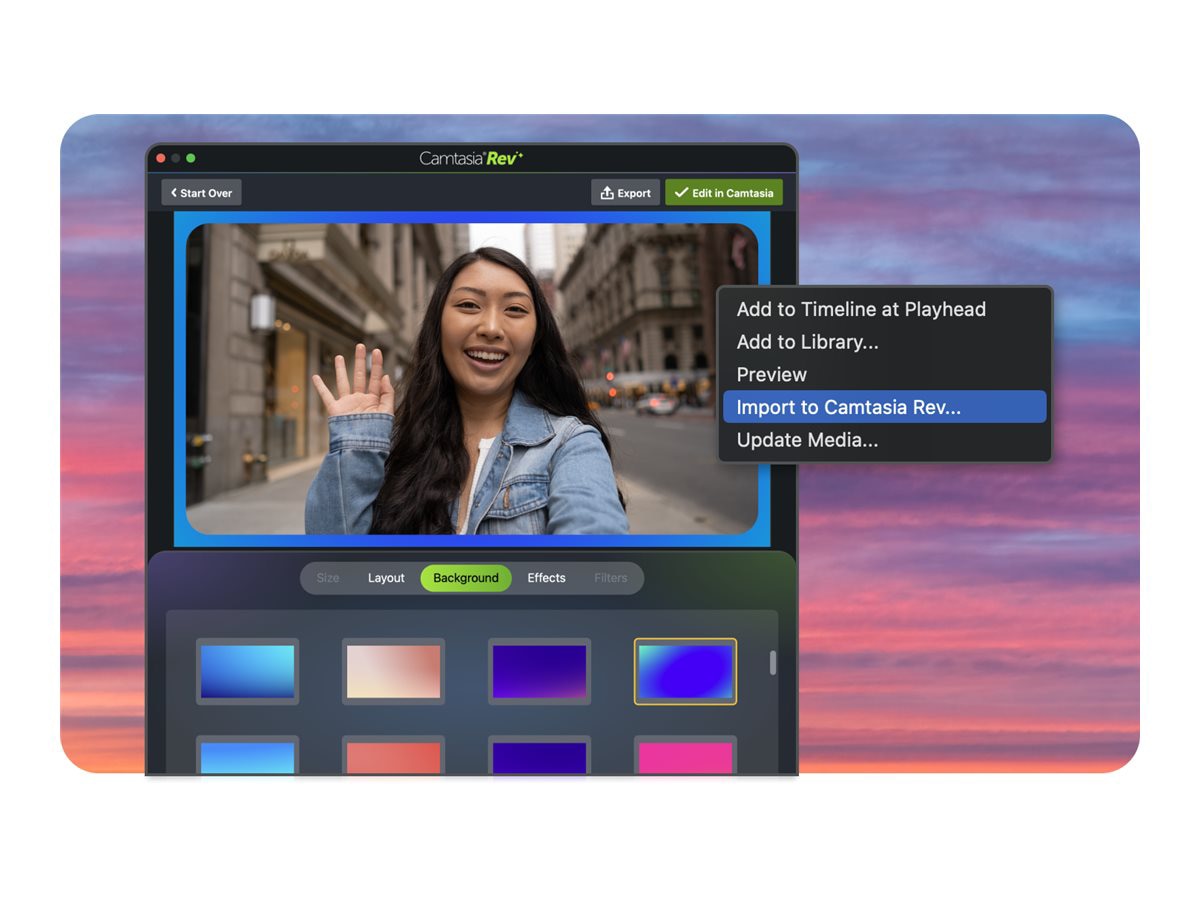
Task: Click the Size tab
Action: 327,578
